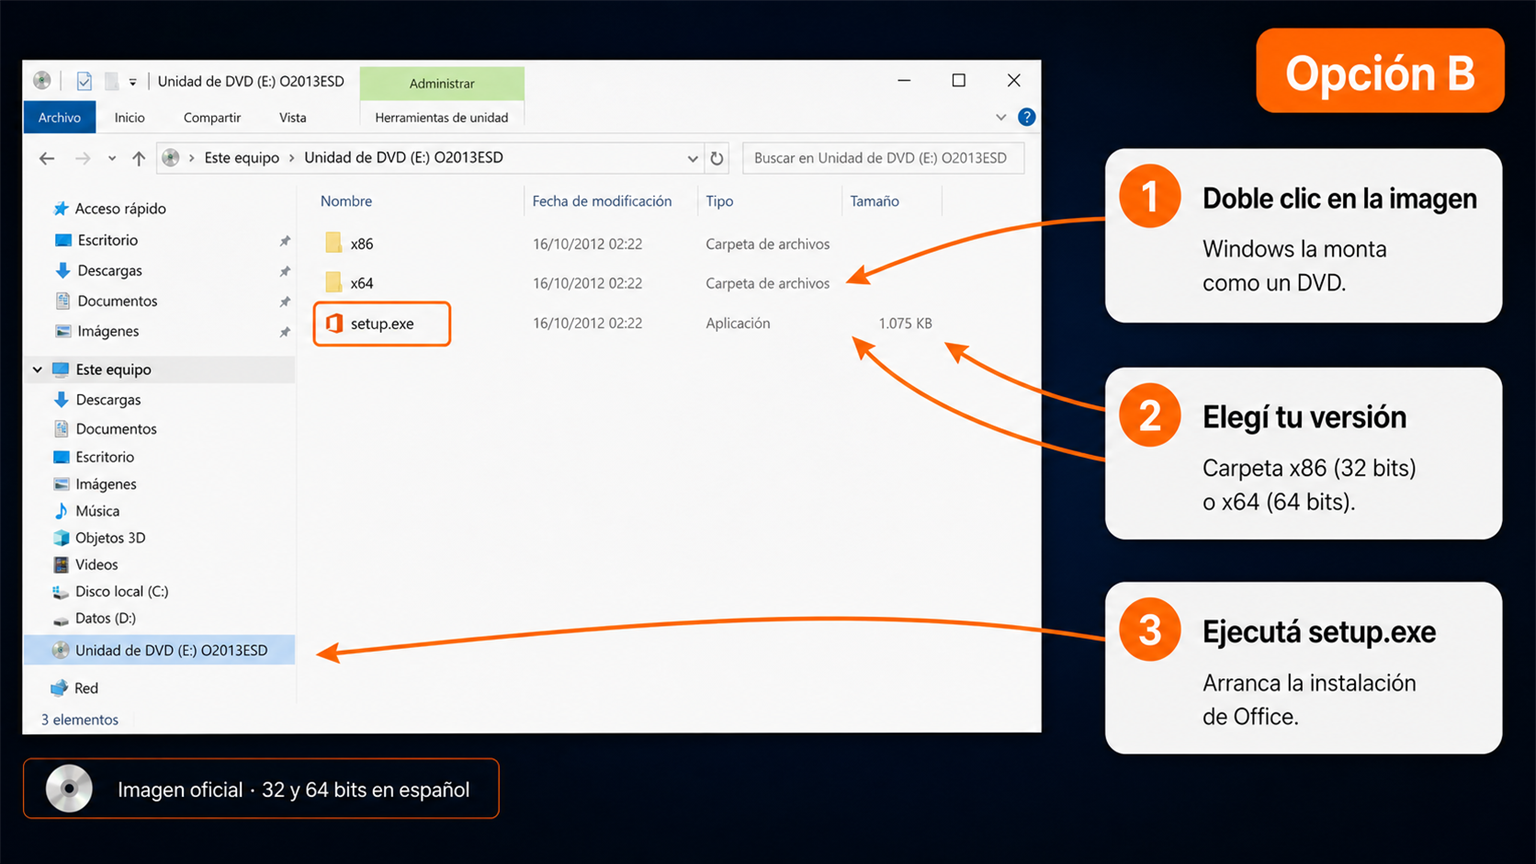Go back with the left arrow button
This screenshot has width=1536, height=864.
47,158
